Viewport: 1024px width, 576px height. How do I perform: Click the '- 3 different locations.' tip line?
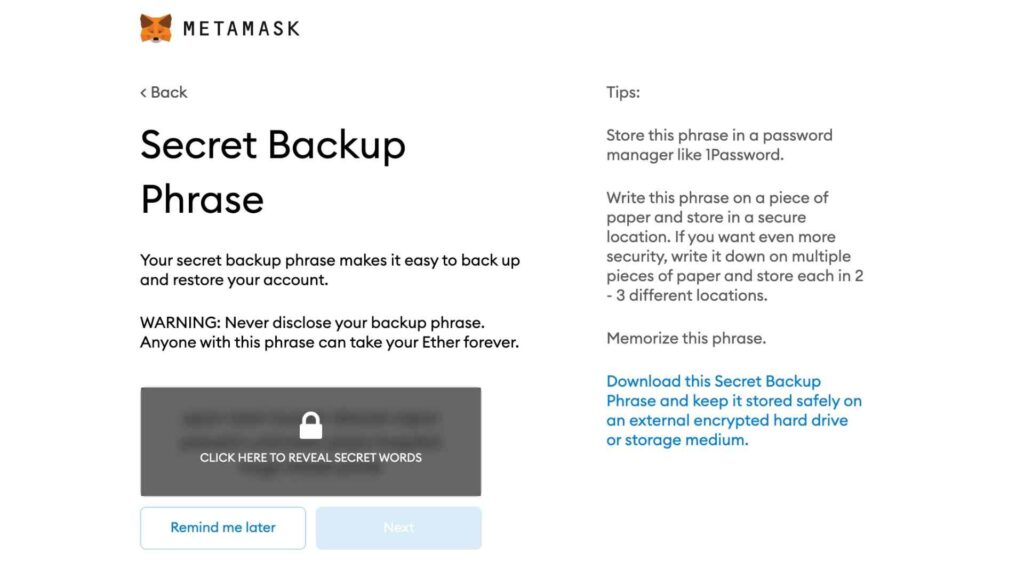(x=687, y=295)
